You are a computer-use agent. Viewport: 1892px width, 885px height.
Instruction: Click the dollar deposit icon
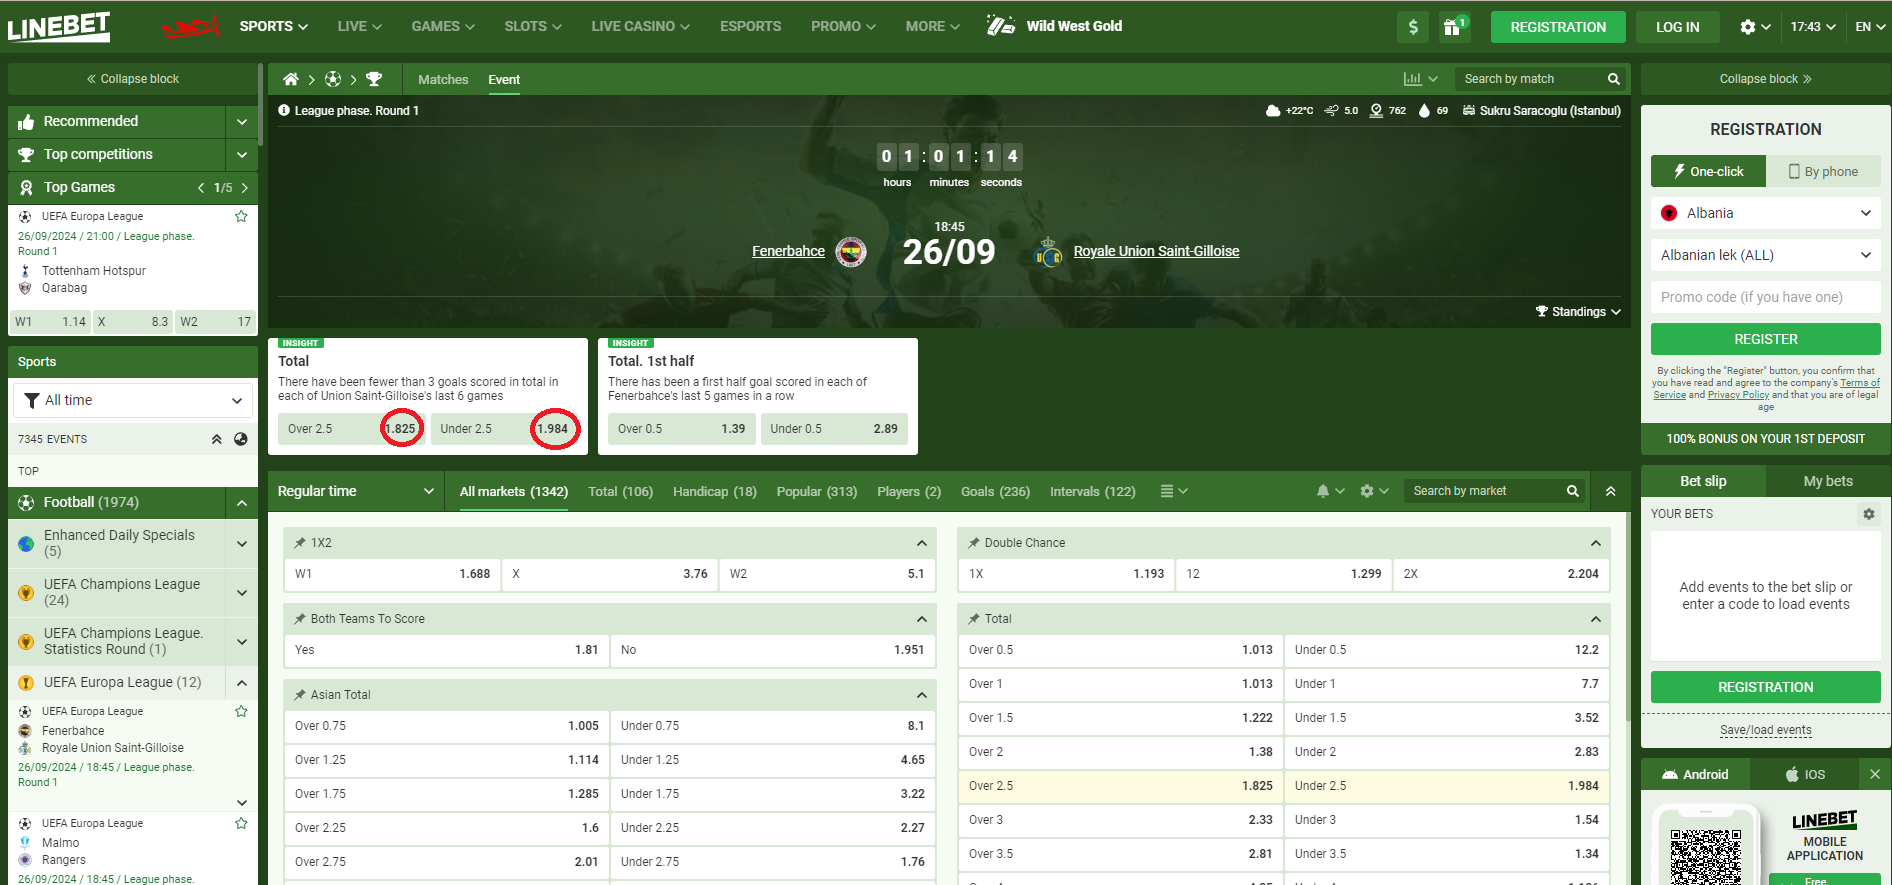1413,27
